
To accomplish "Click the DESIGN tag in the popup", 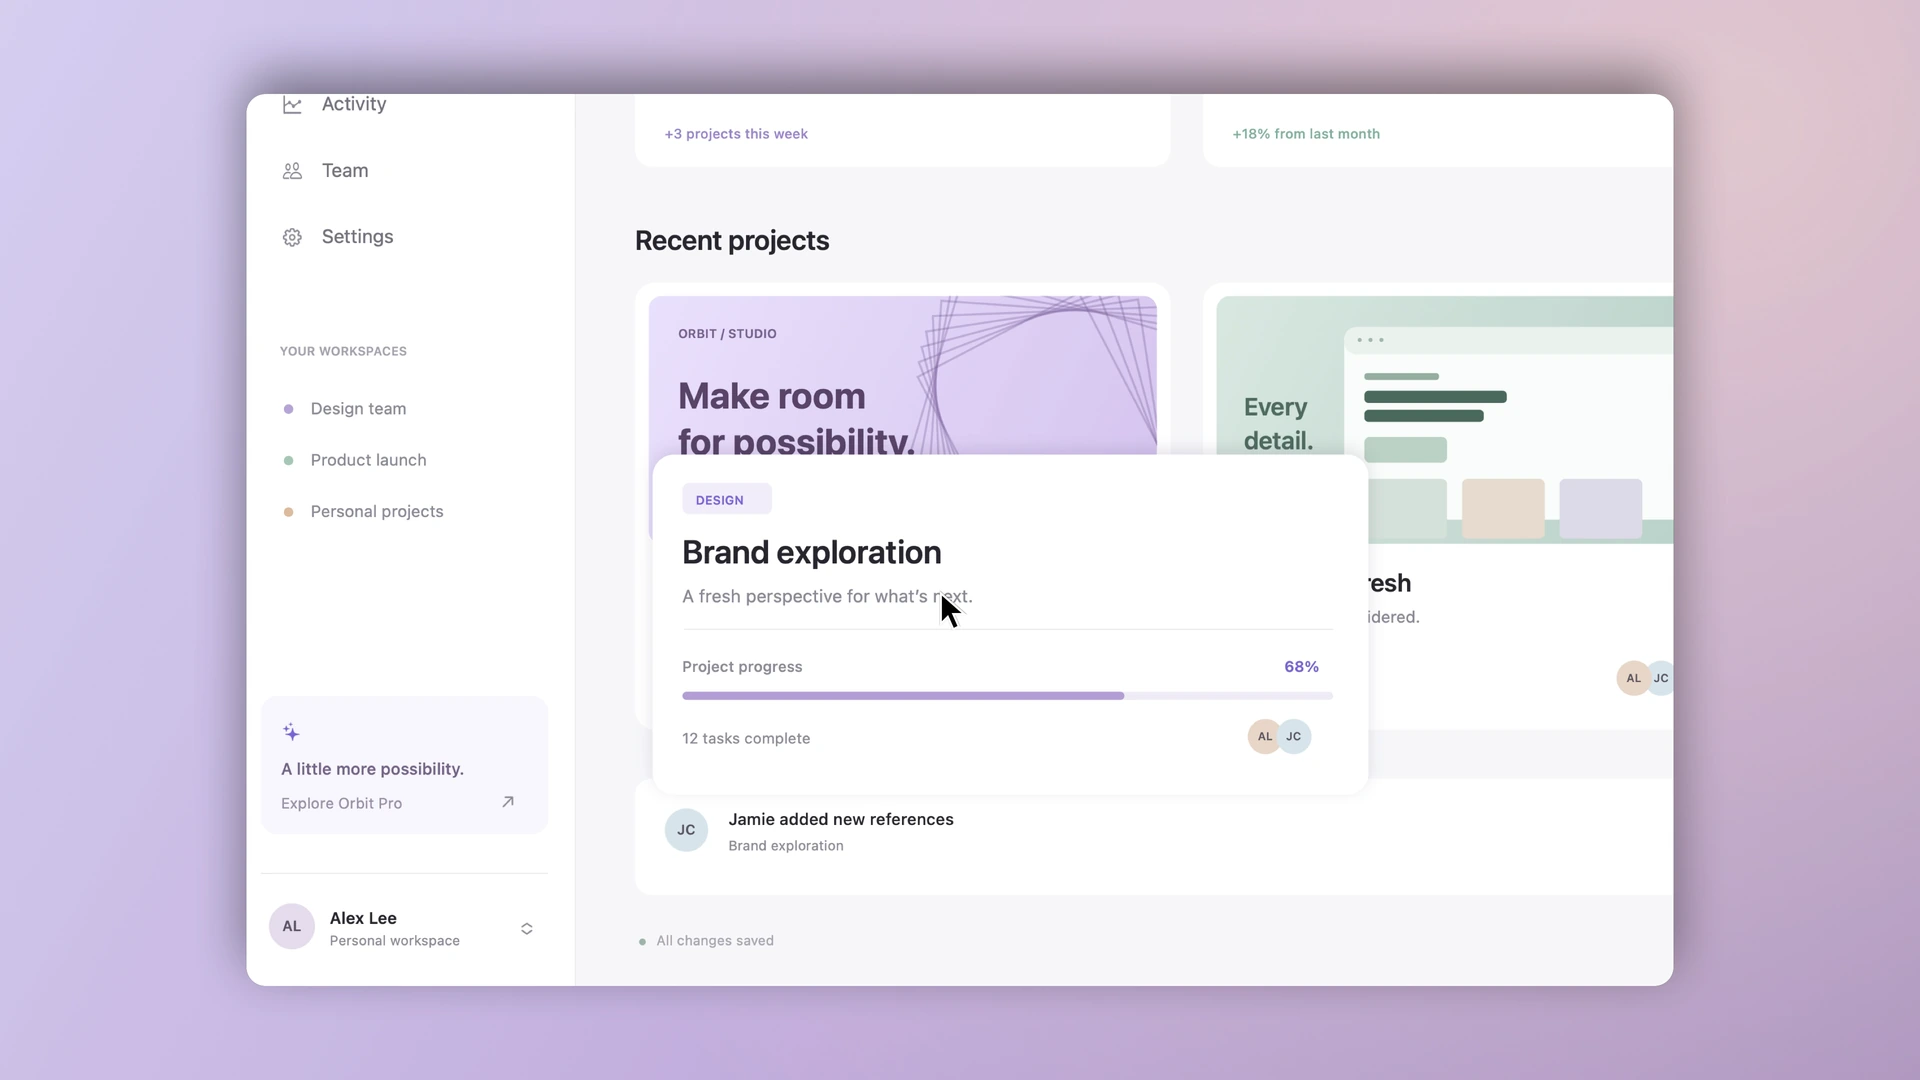I will 726,499.
